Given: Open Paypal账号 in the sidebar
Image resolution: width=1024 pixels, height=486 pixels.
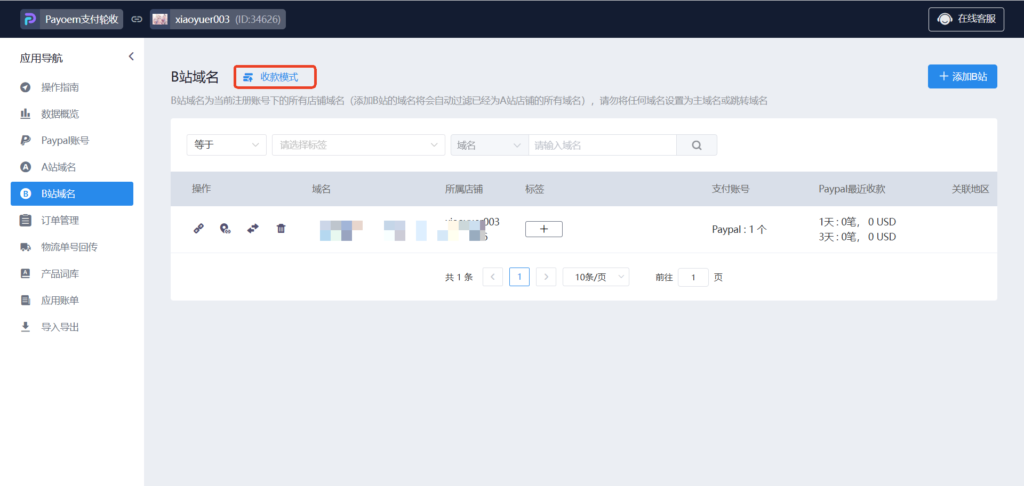Looking at the screenshot, I should [x=65, y=140].
